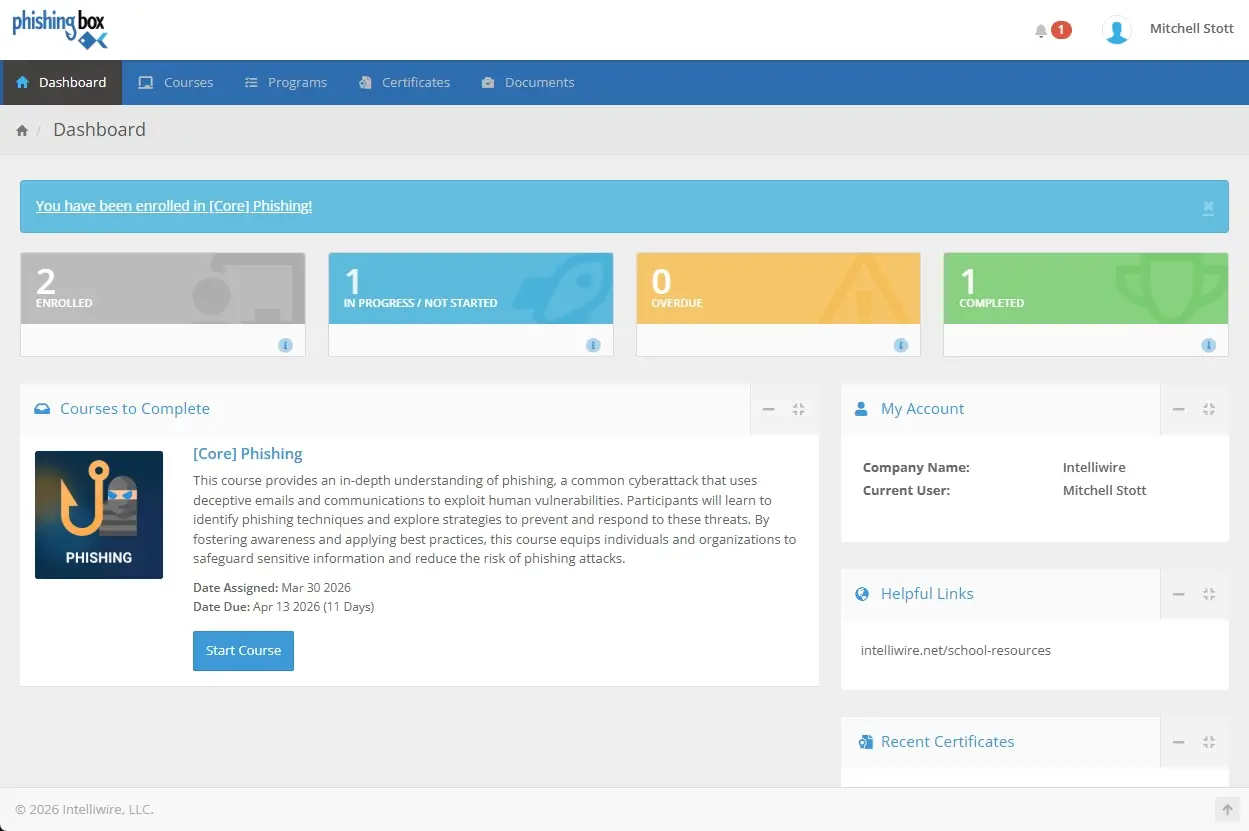Open the [Core] Phishing course title link
This screenshot has width=1249, height=831.
[247, 454]
